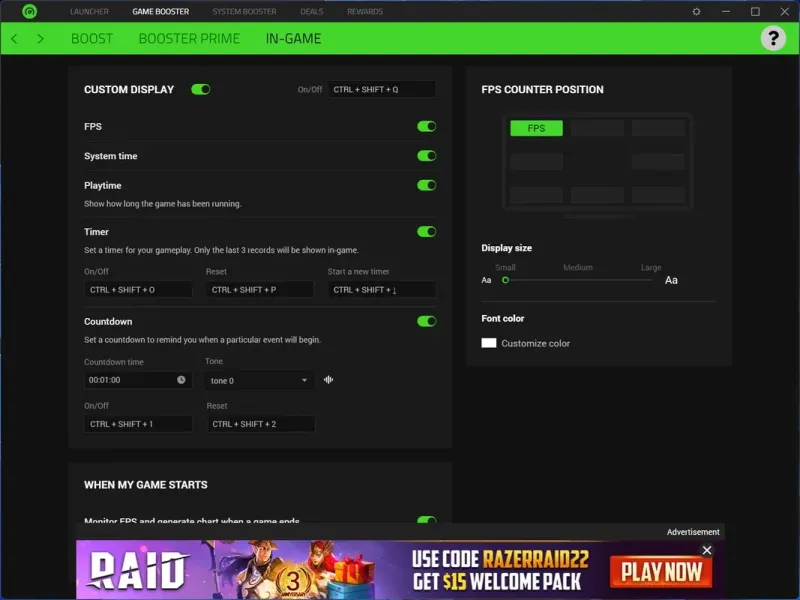
Task: Preview the countdown tone sound icon
Action: pos(329,380)
